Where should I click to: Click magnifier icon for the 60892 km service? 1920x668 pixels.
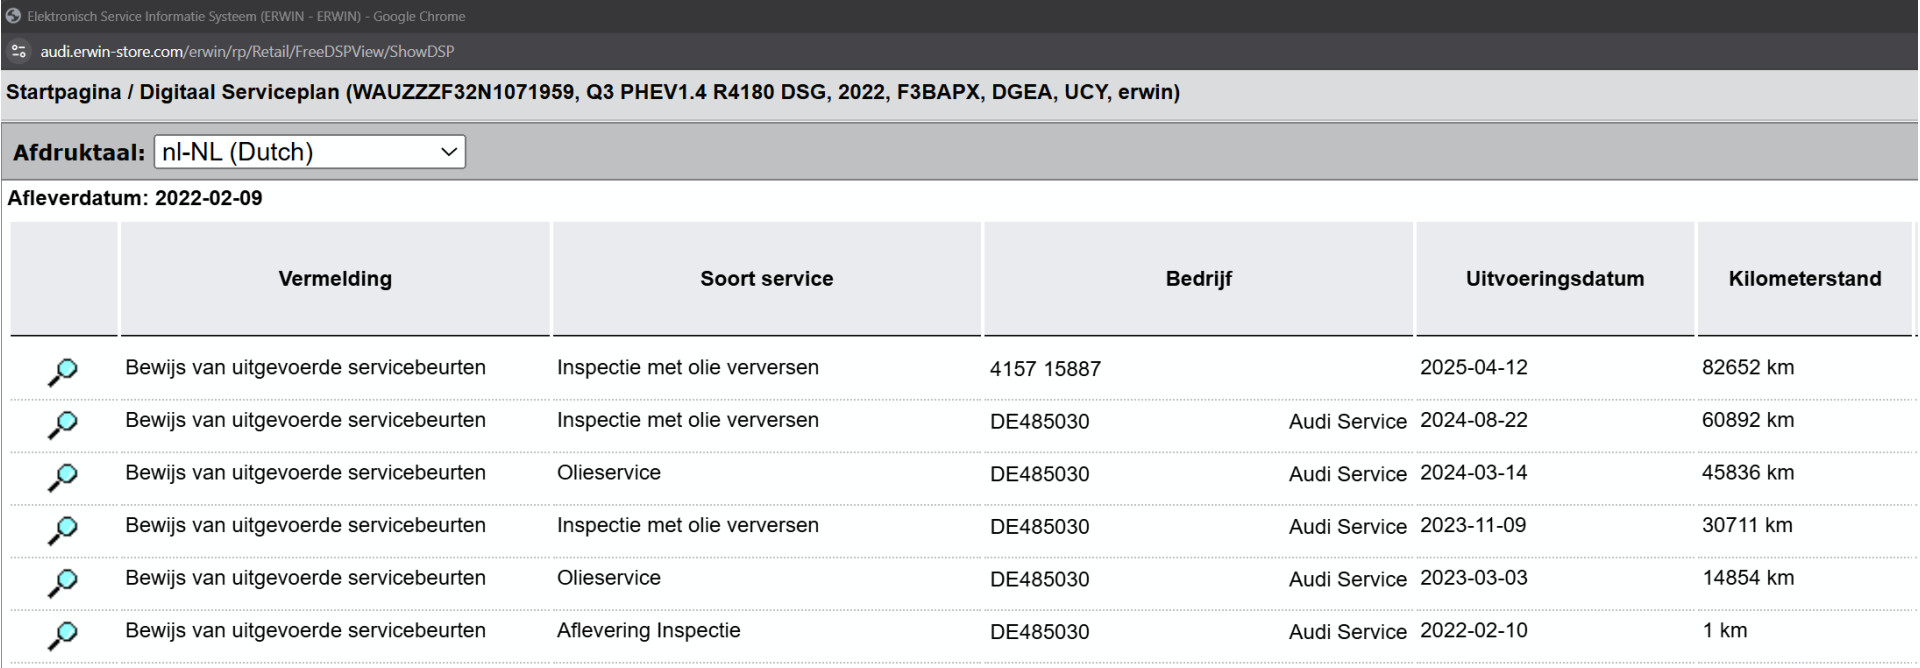pyautogui.click(x=62, y=425)
